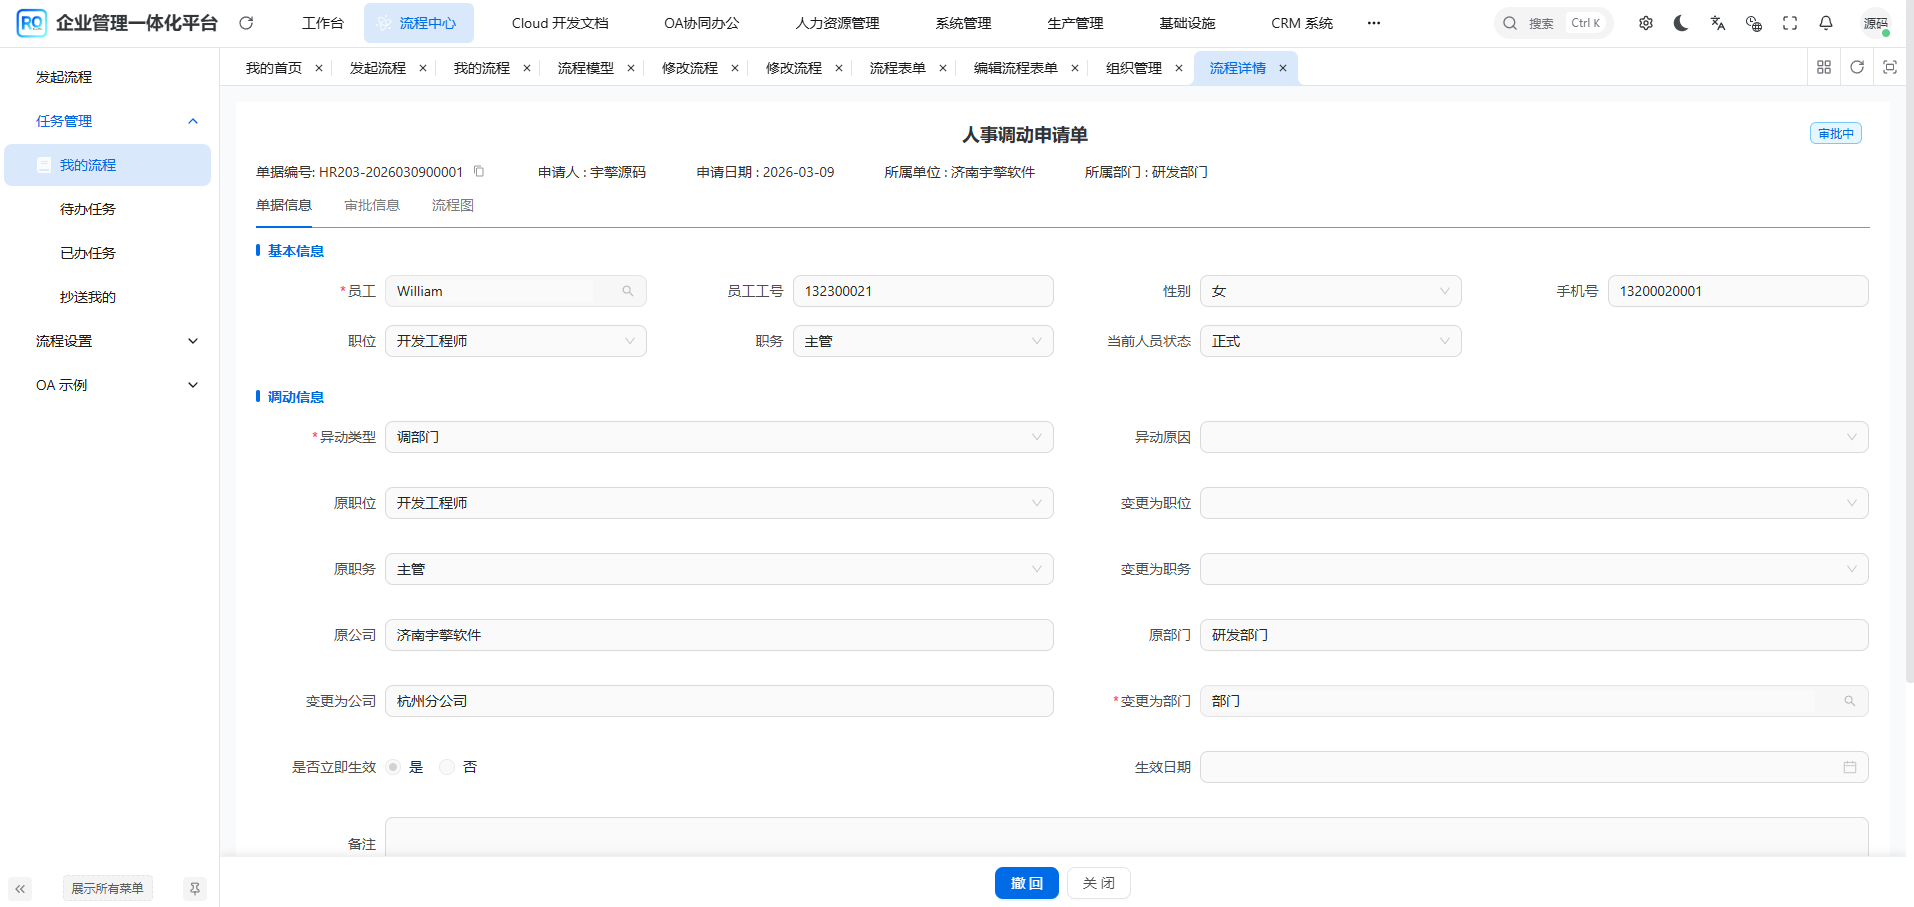Select 否 for immediate effect

tap(447, 767)
